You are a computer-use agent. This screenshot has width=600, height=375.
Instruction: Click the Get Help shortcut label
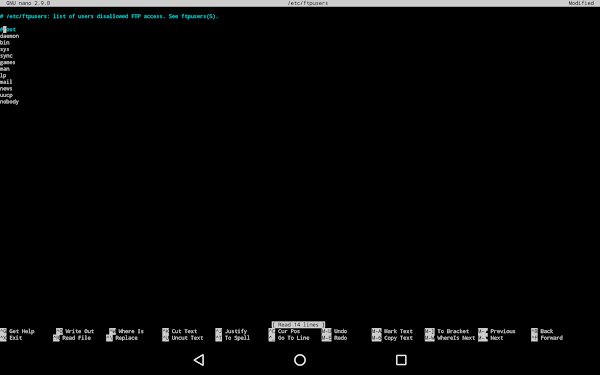(21, 331)
